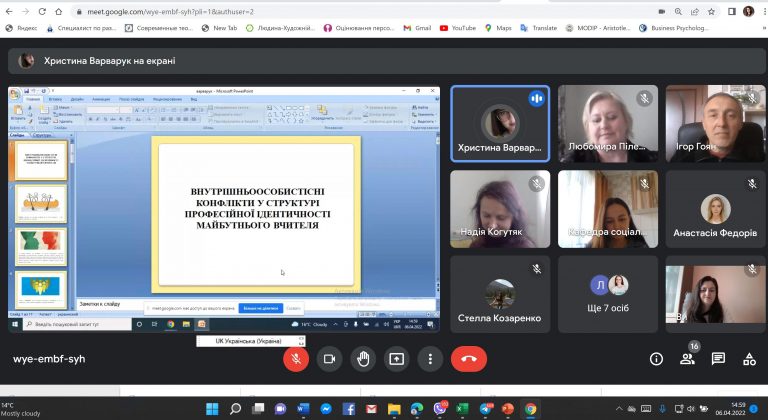Show the participants list panel
The image size is (768, 420).
pyautogui.click(x=687, y=359)
